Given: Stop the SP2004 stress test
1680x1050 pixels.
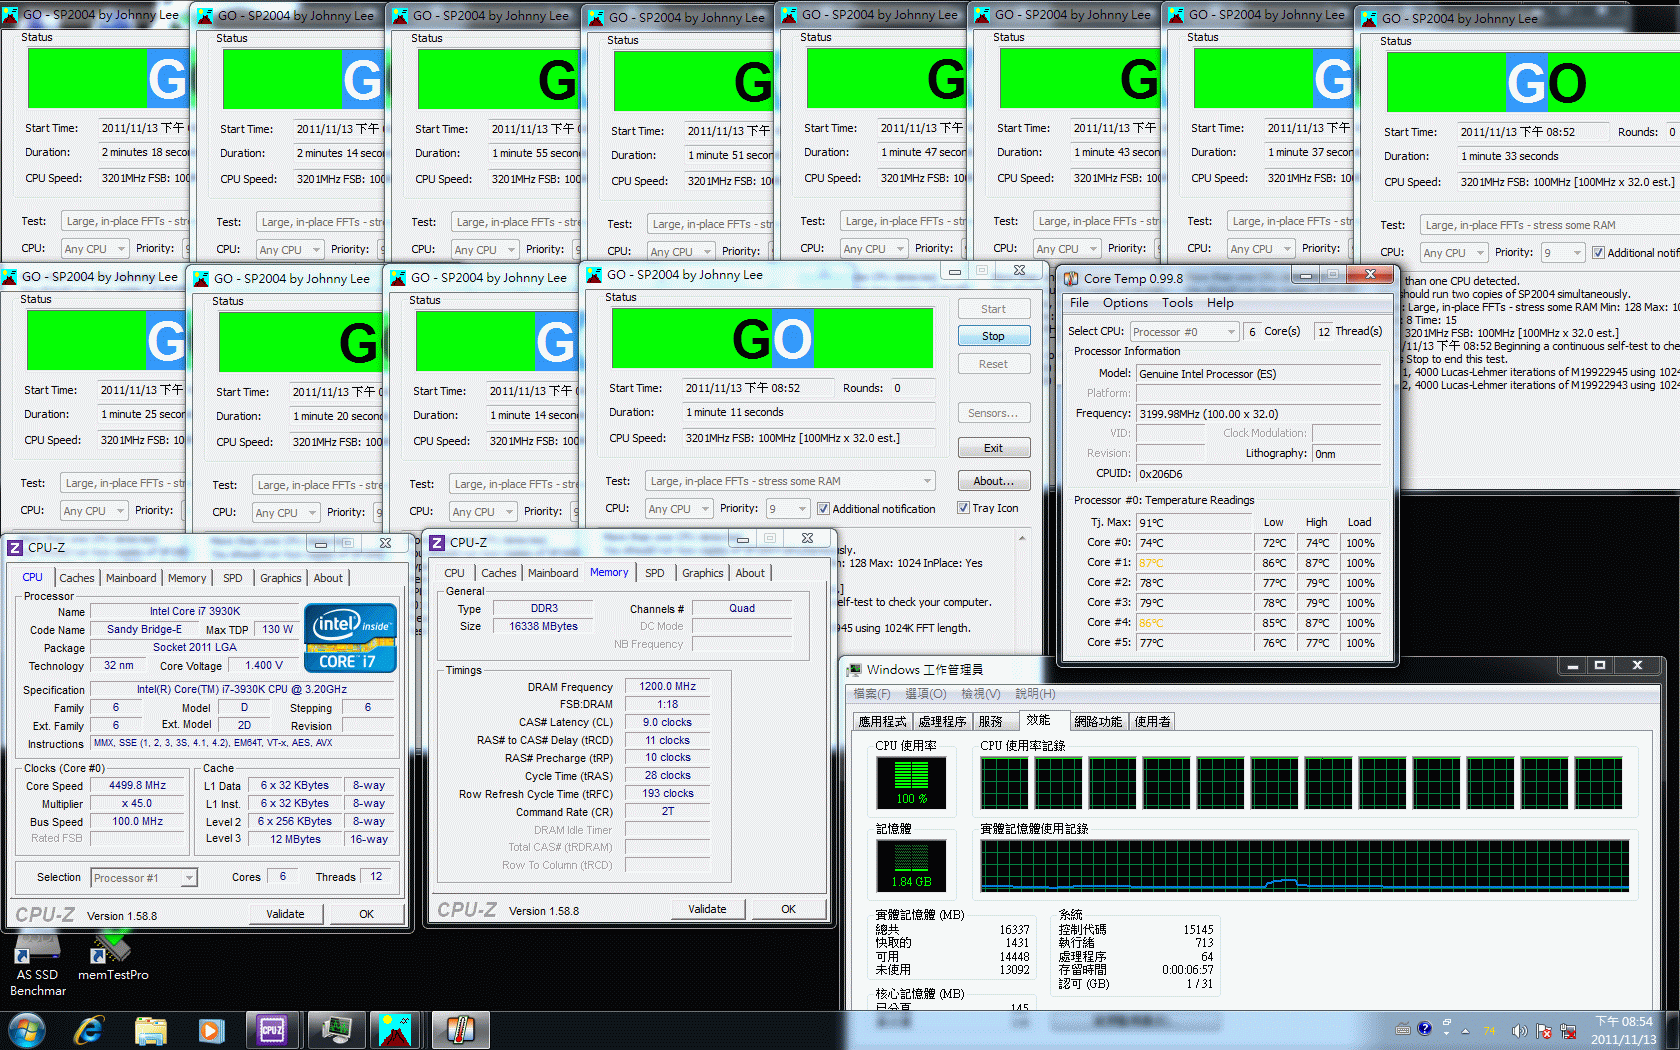Looking at the screenshot, I should click(993, 336).
